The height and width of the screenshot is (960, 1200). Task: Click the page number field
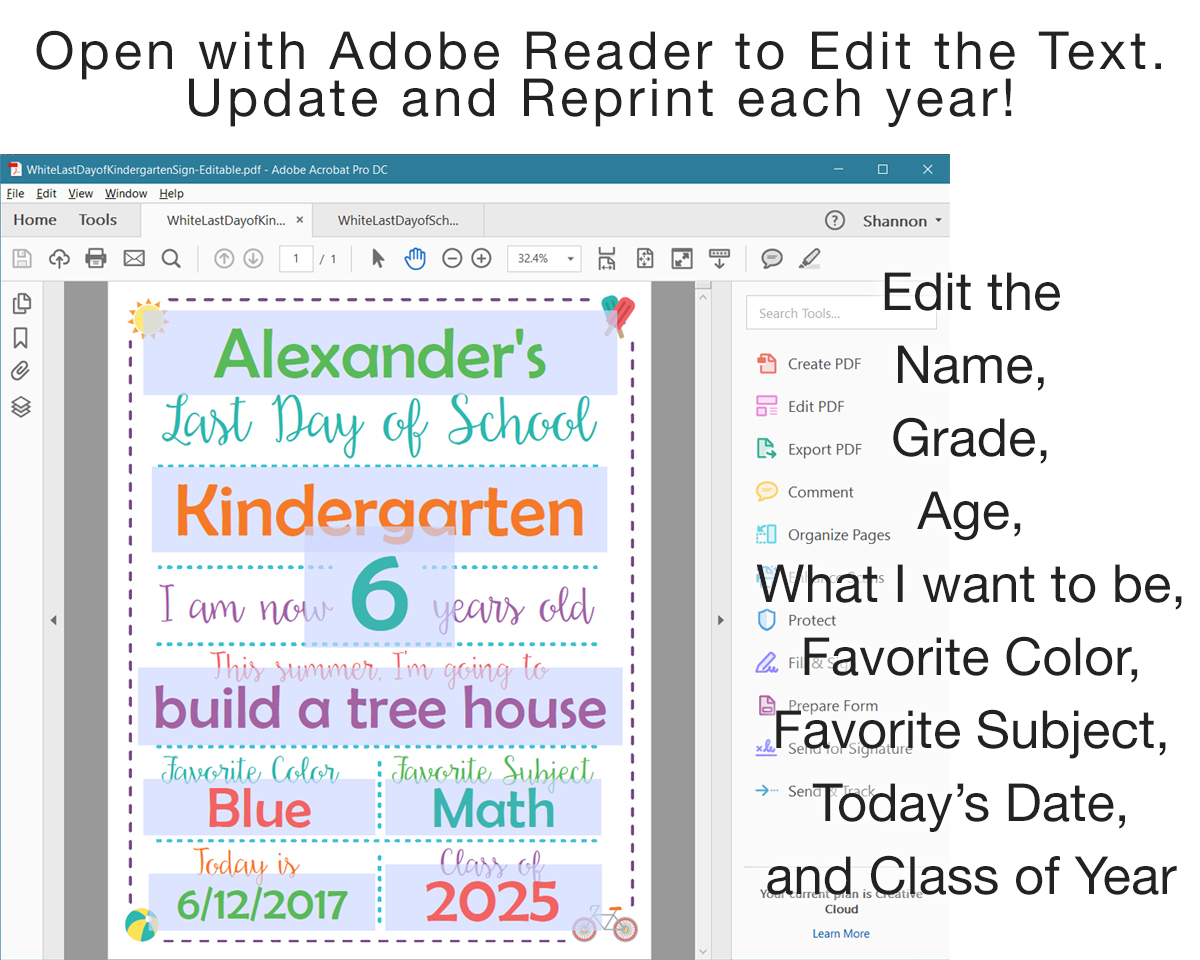pyautogui.click(x=296, y=259)
